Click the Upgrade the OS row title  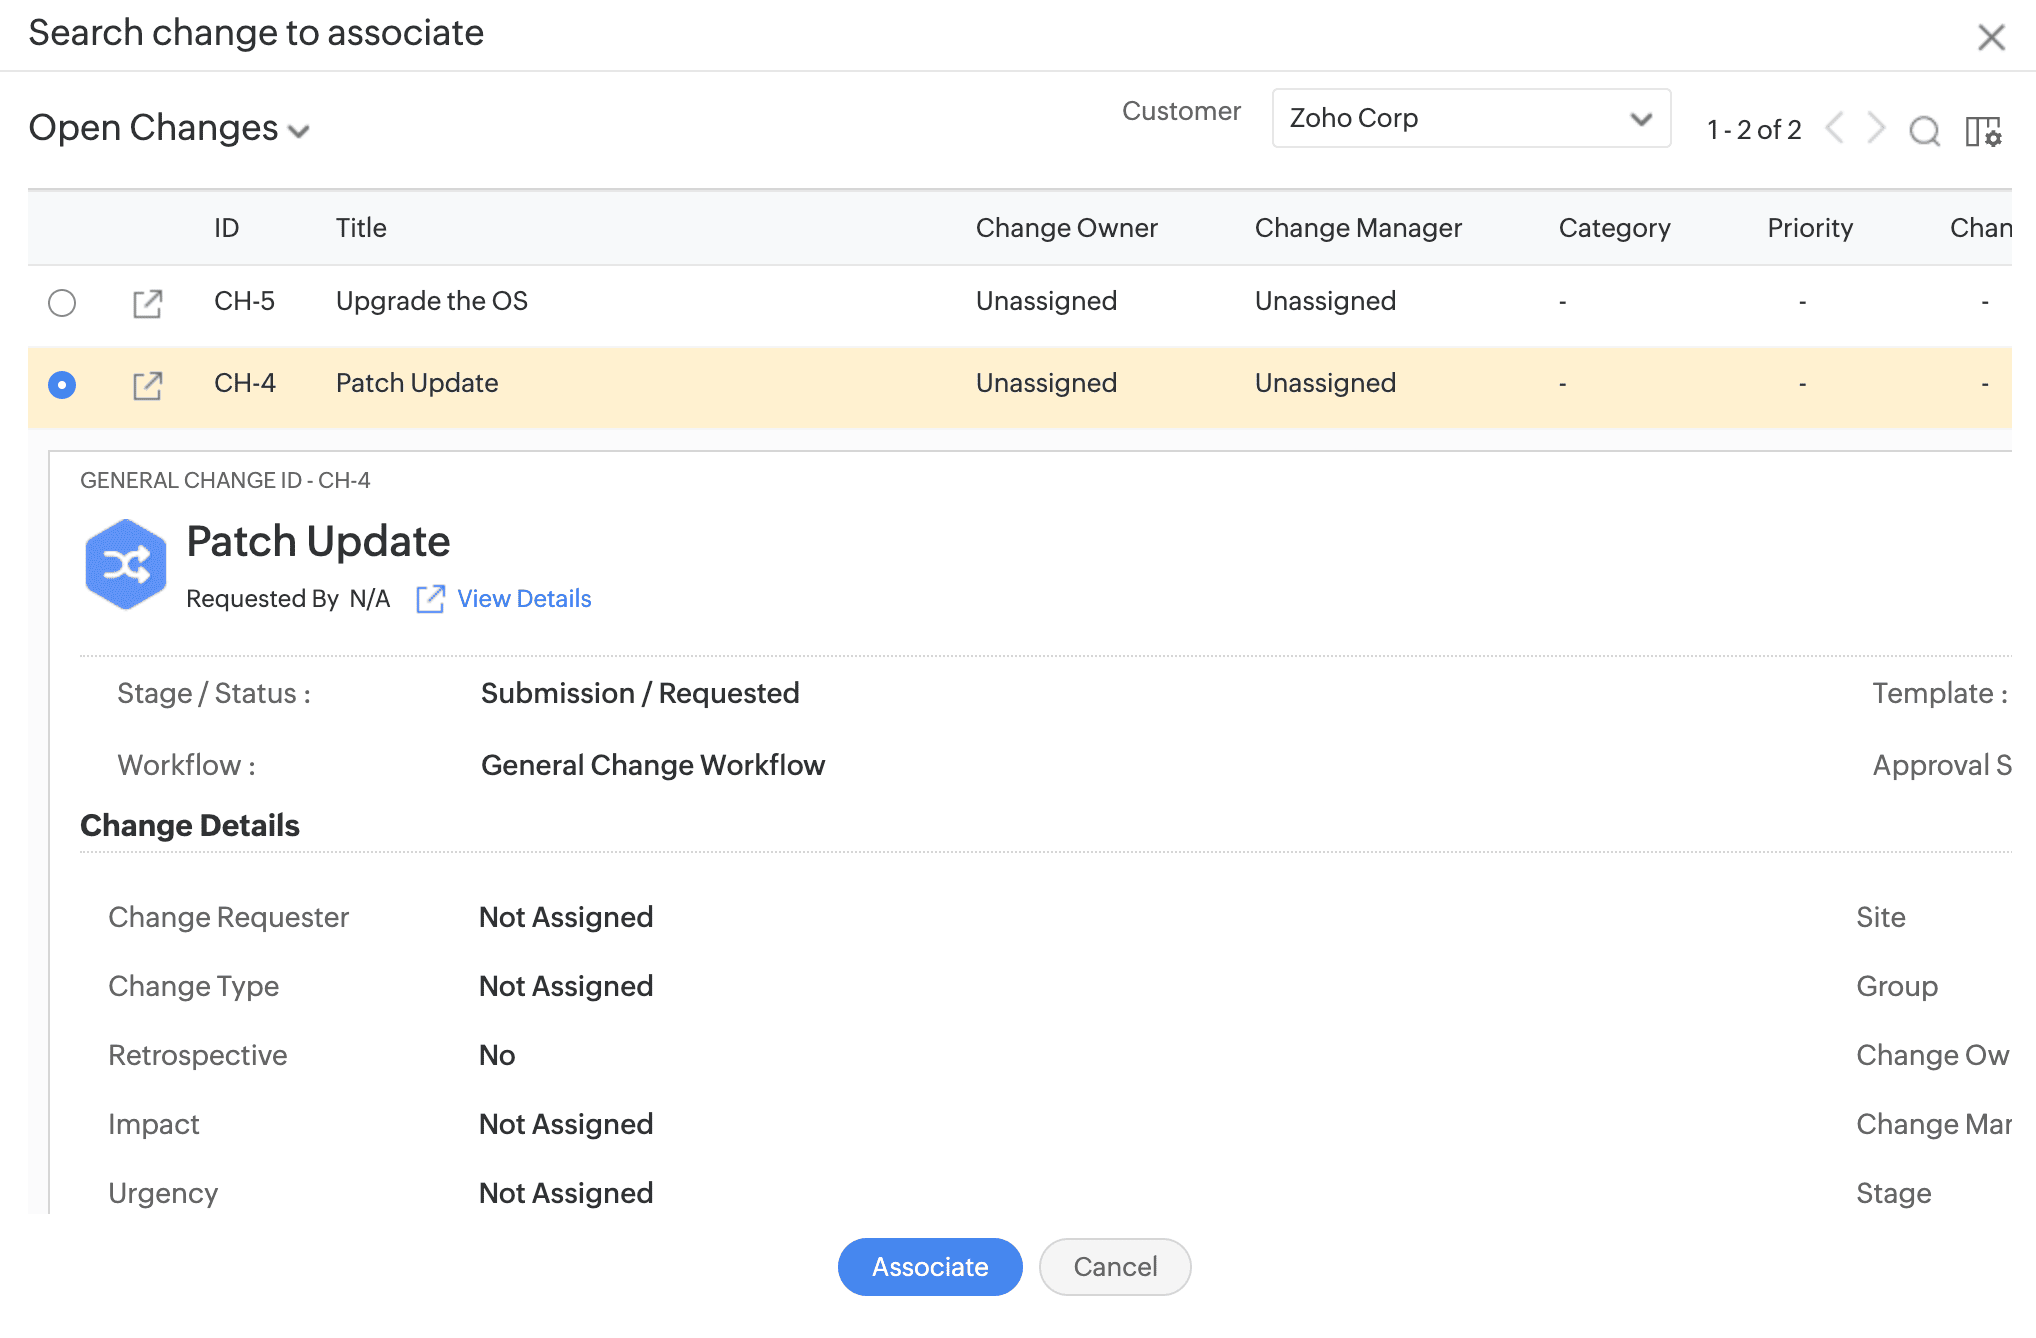coord(431,301)
